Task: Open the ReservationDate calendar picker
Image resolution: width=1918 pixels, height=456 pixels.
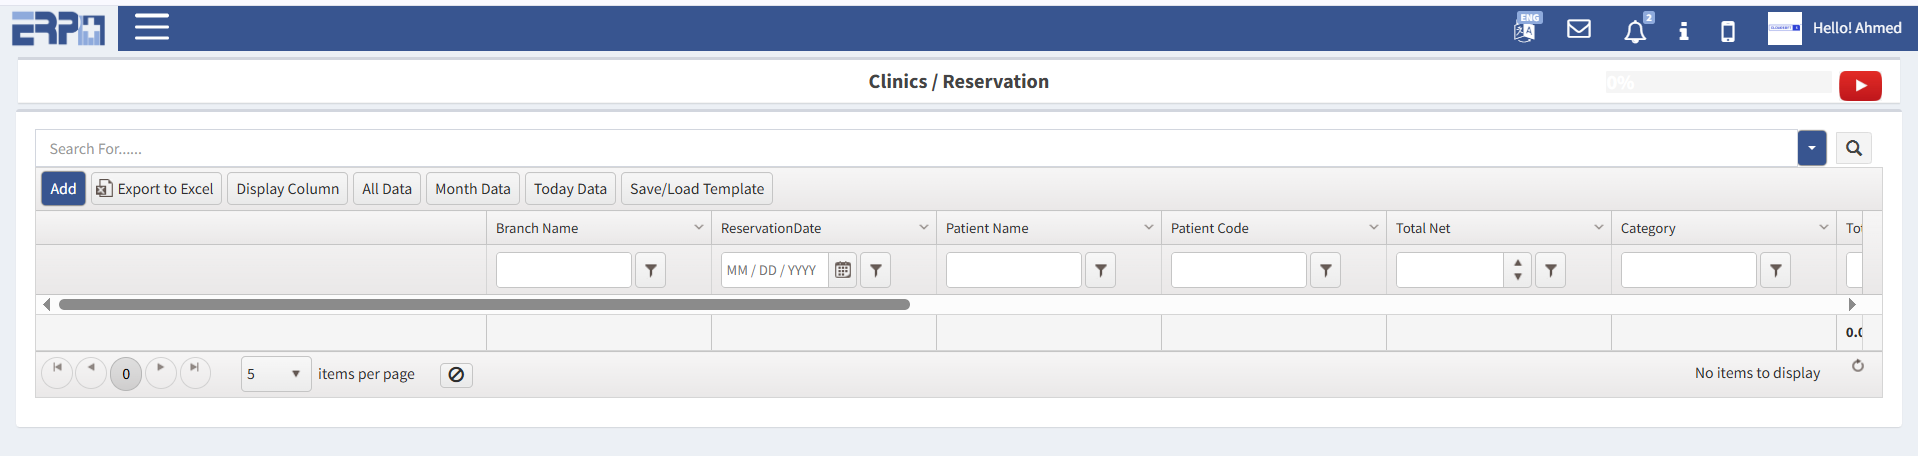Action: (x=843, y=270)
